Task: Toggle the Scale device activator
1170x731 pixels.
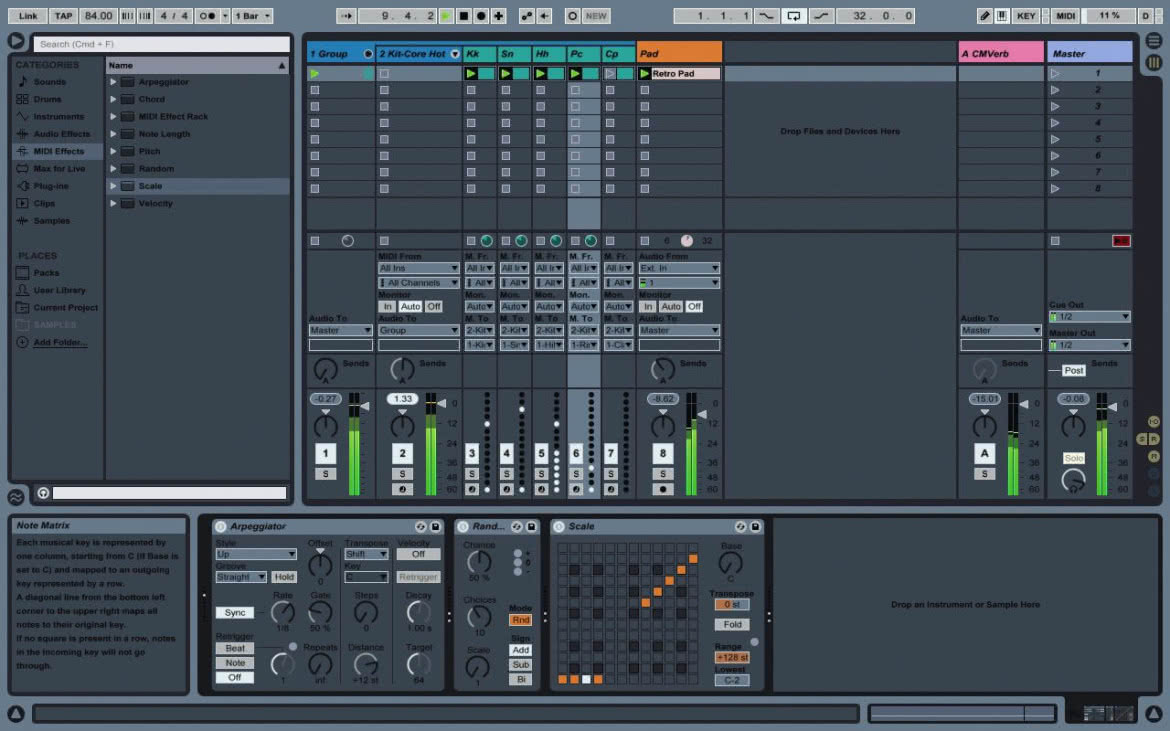Action: [x=559, y=527]
